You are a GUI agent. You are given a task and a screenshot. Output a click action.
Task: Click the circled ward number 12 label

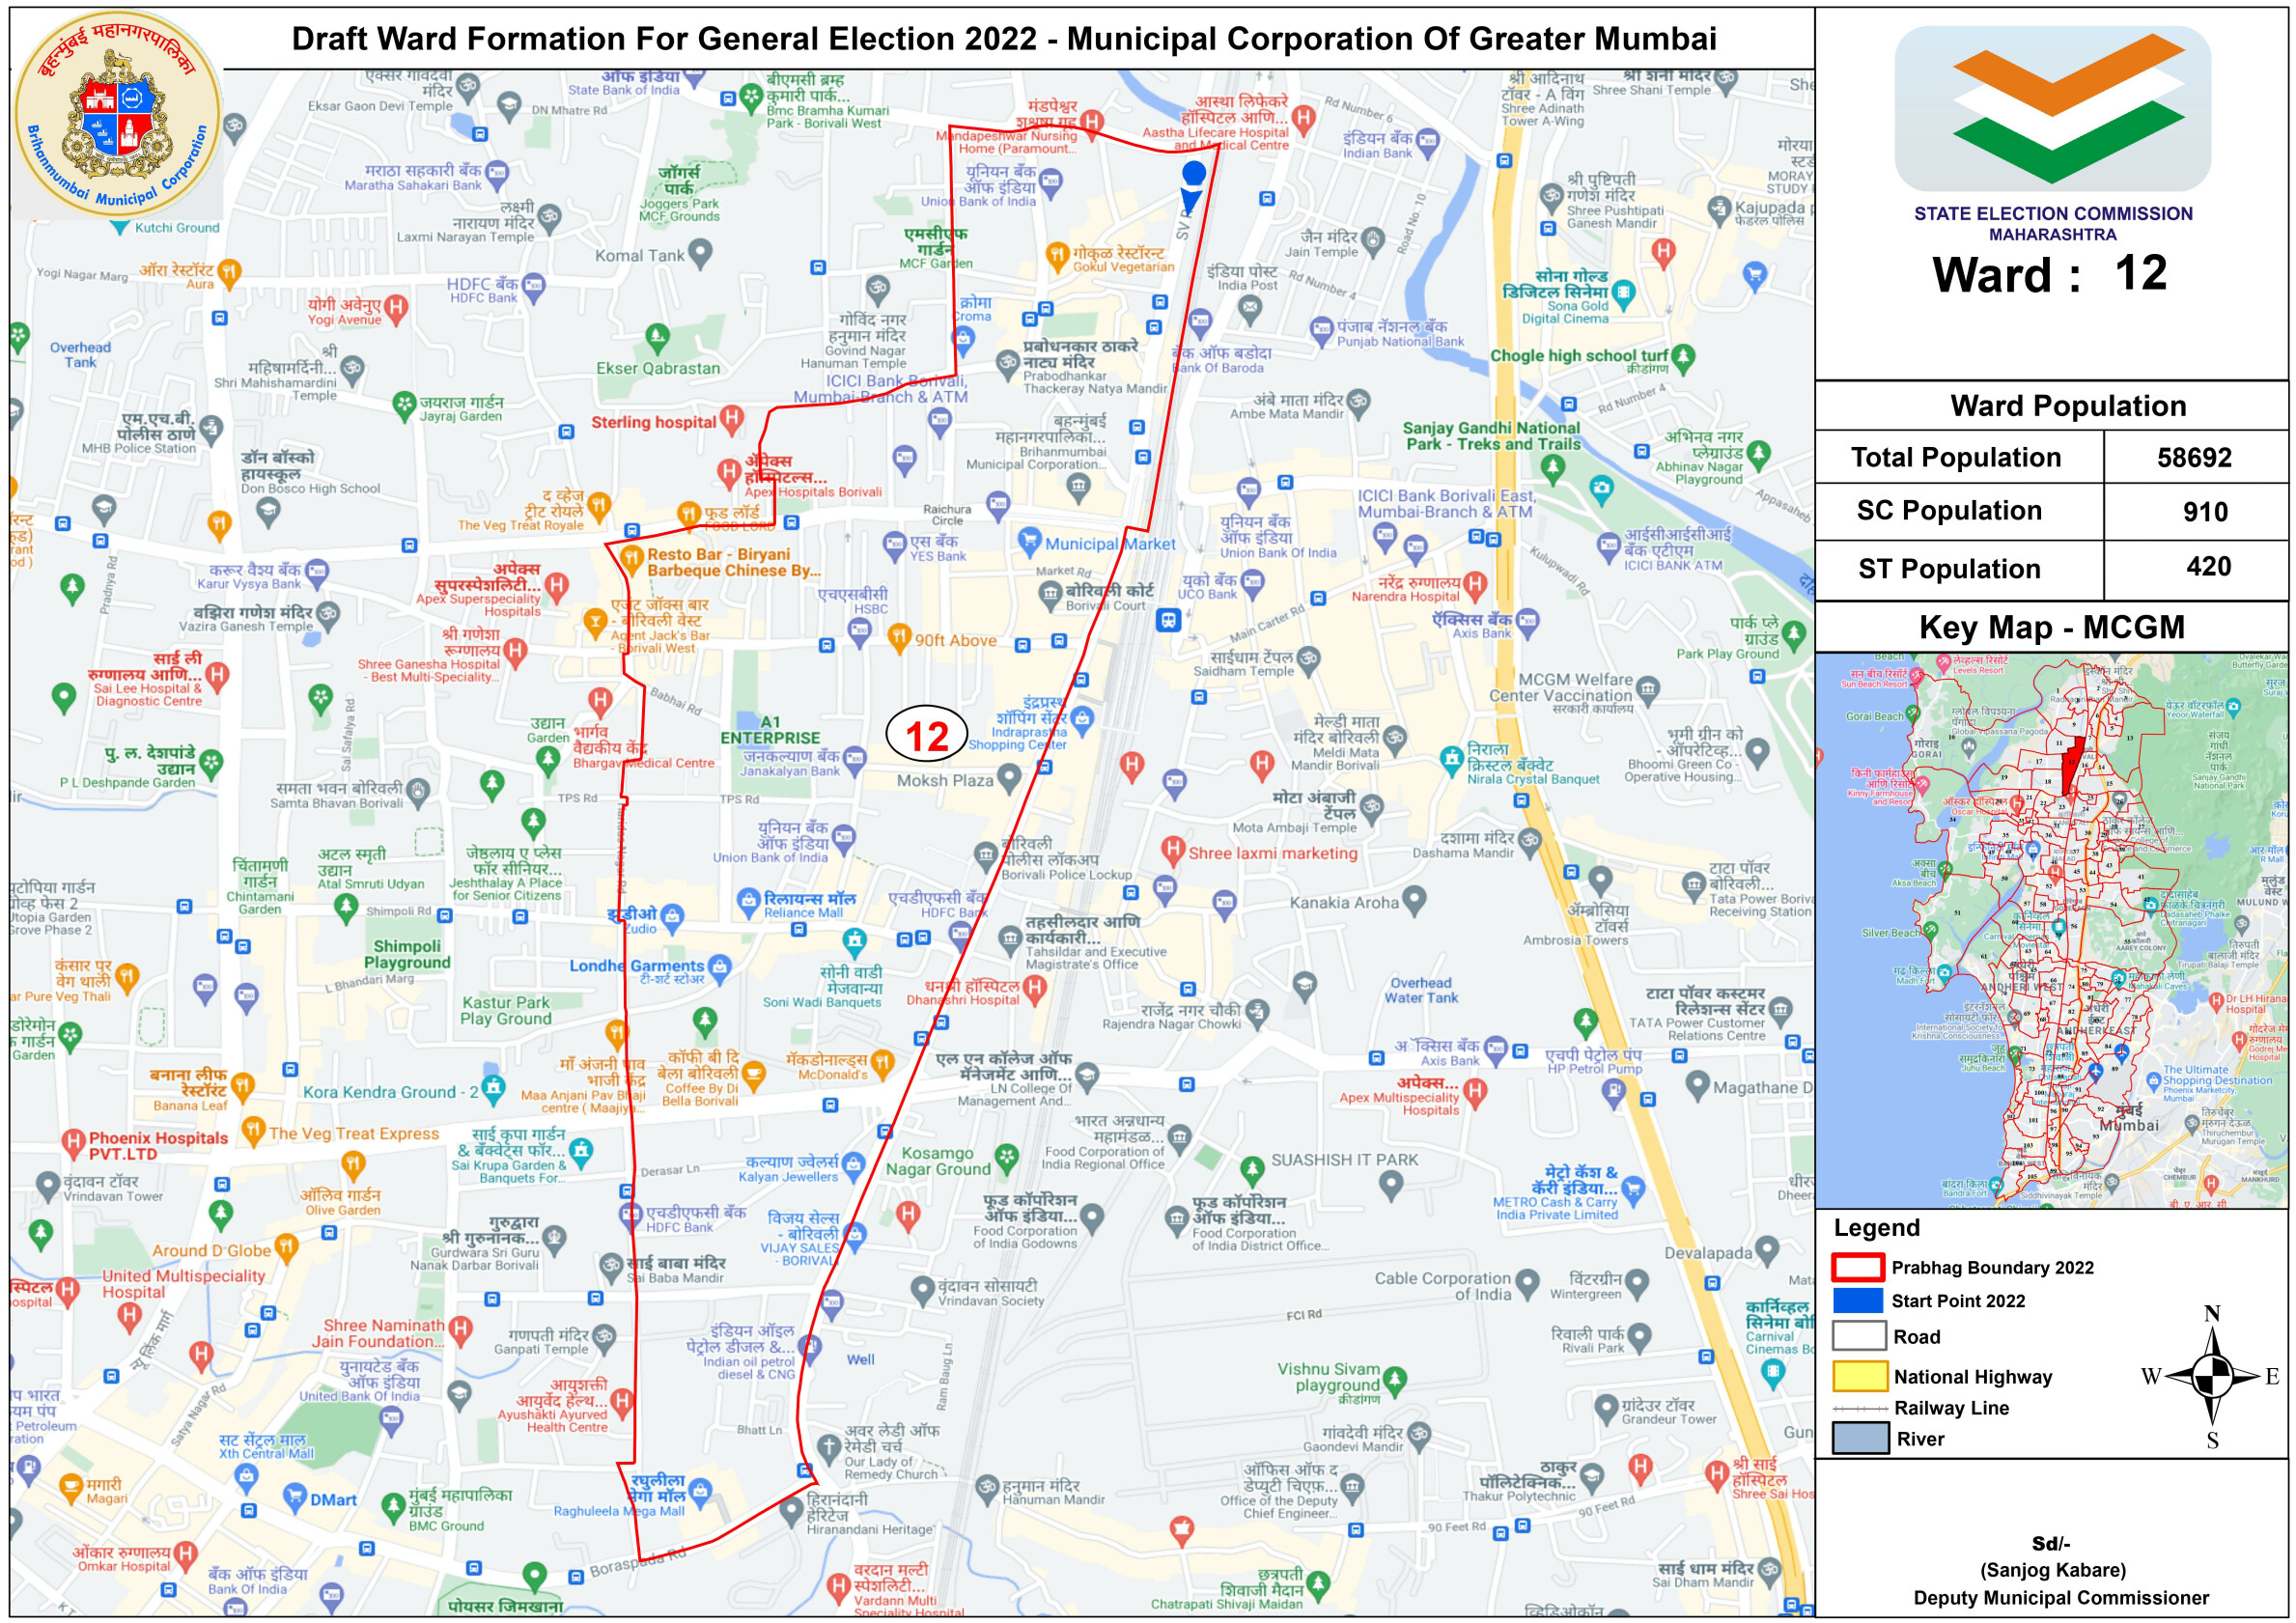click(x=926, y=735)
